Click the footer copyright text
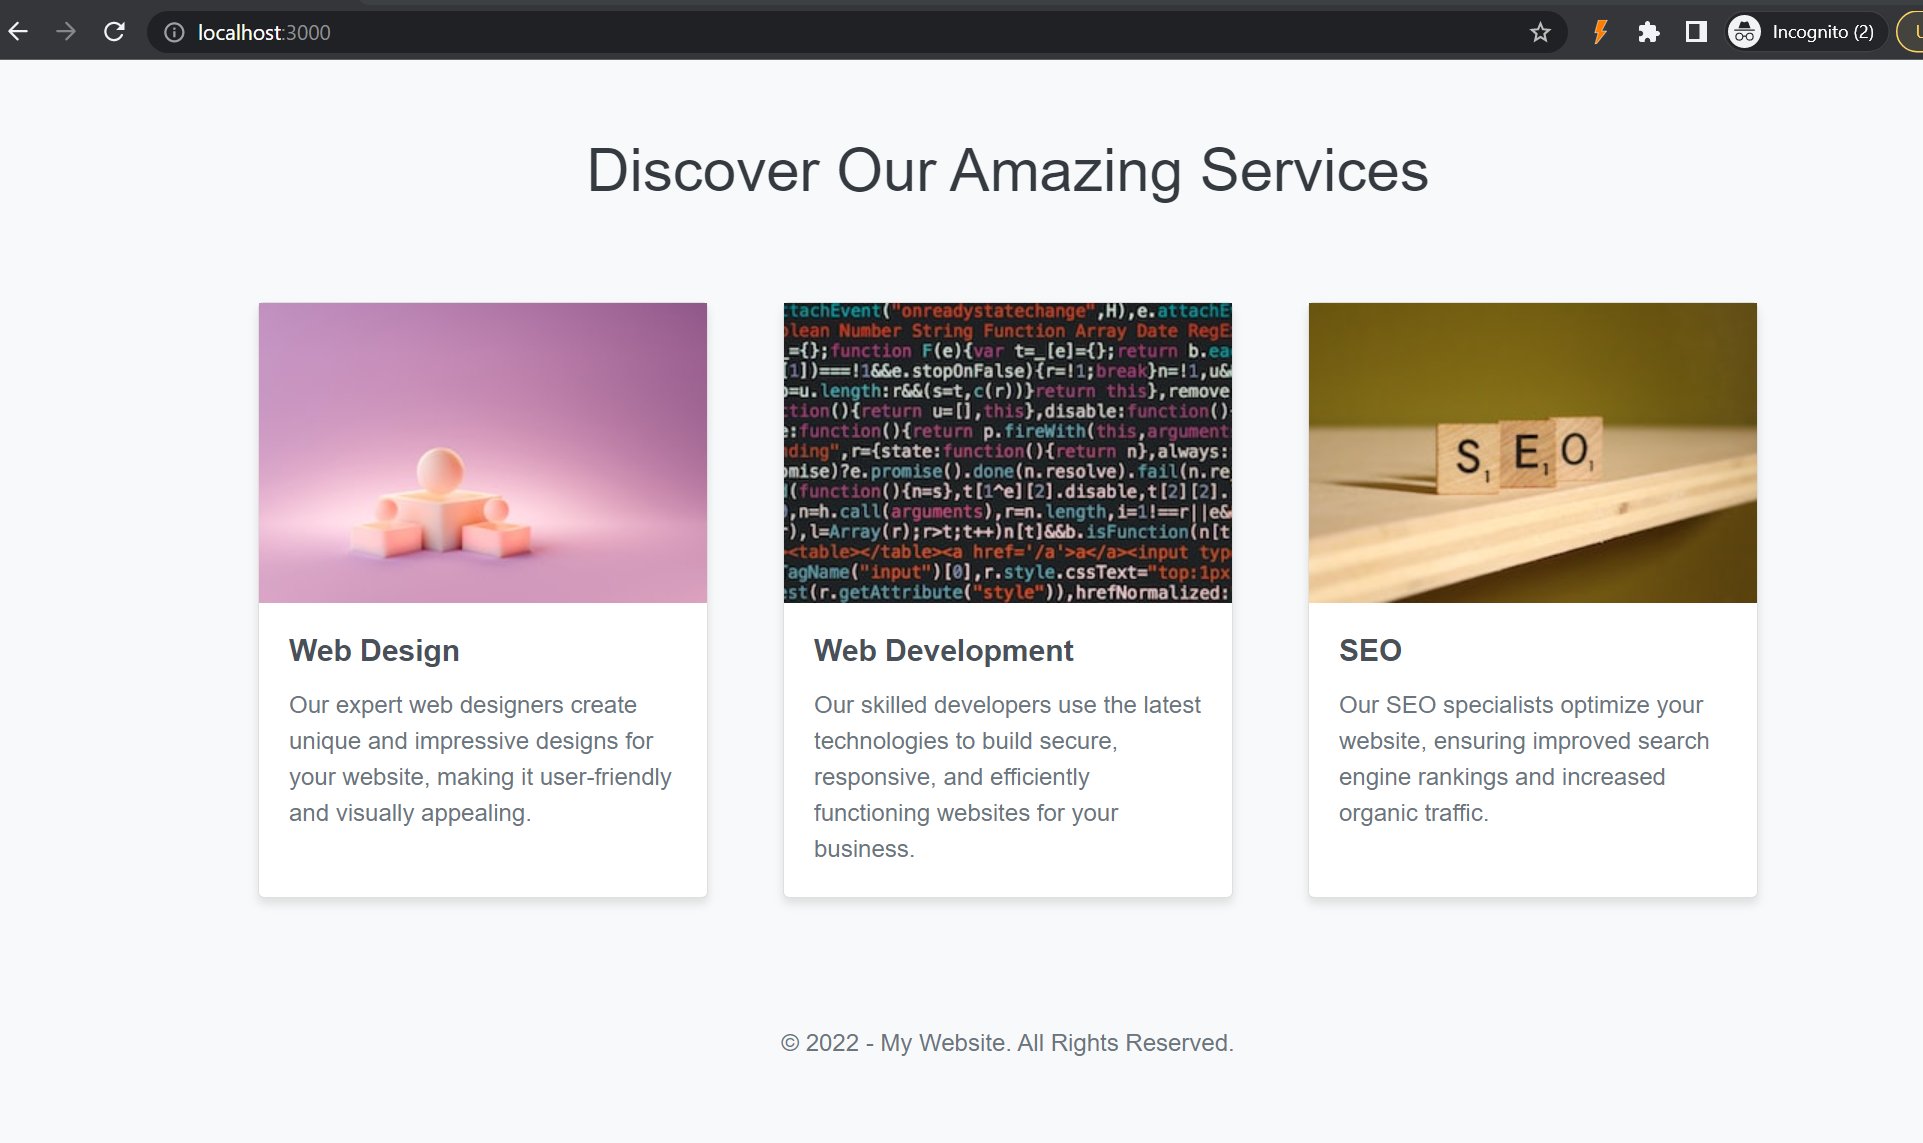 tap(1007, 1043)
